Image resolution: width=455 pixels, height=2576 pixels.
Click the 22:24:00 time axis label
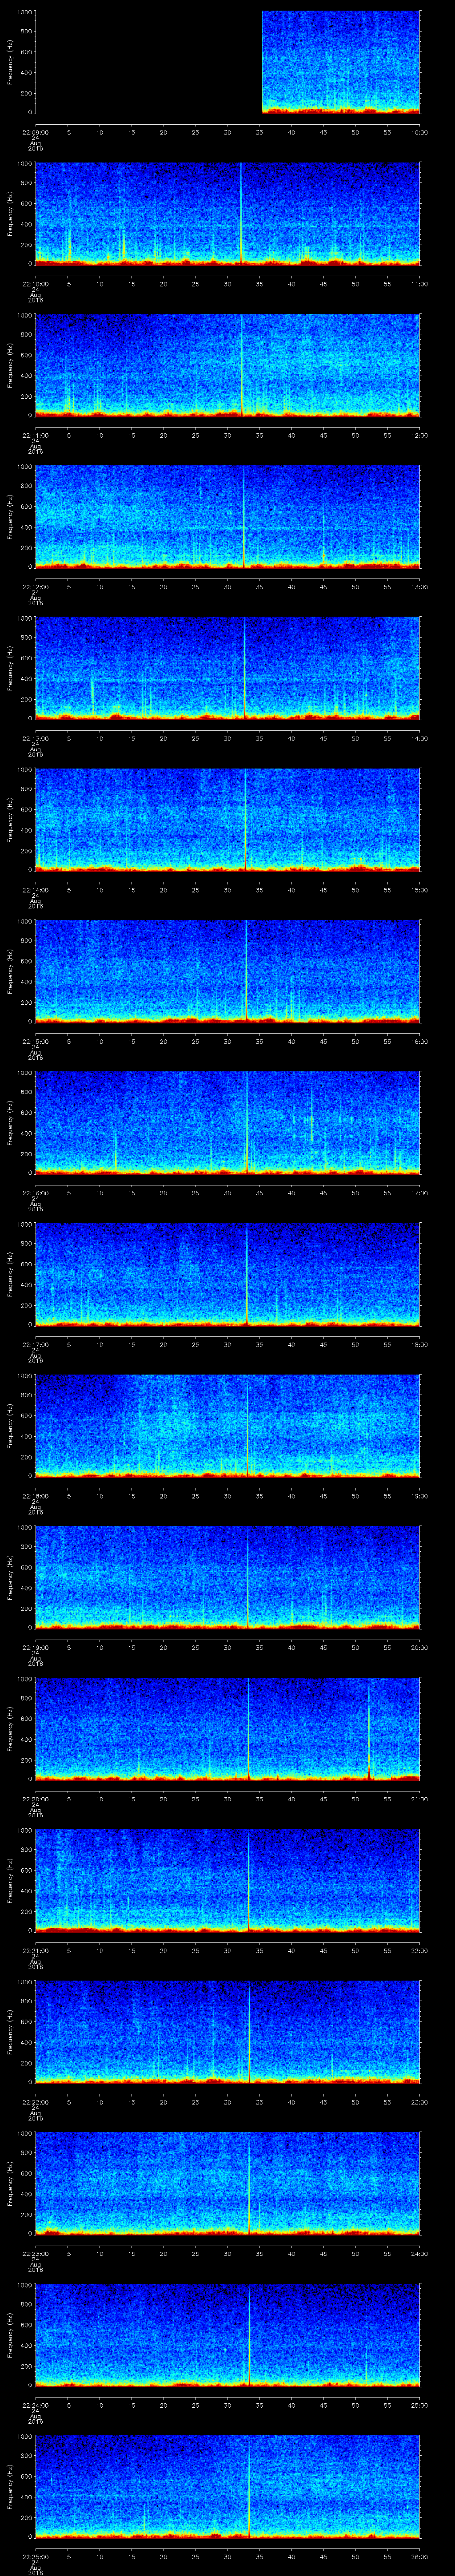pos(35,2405)
